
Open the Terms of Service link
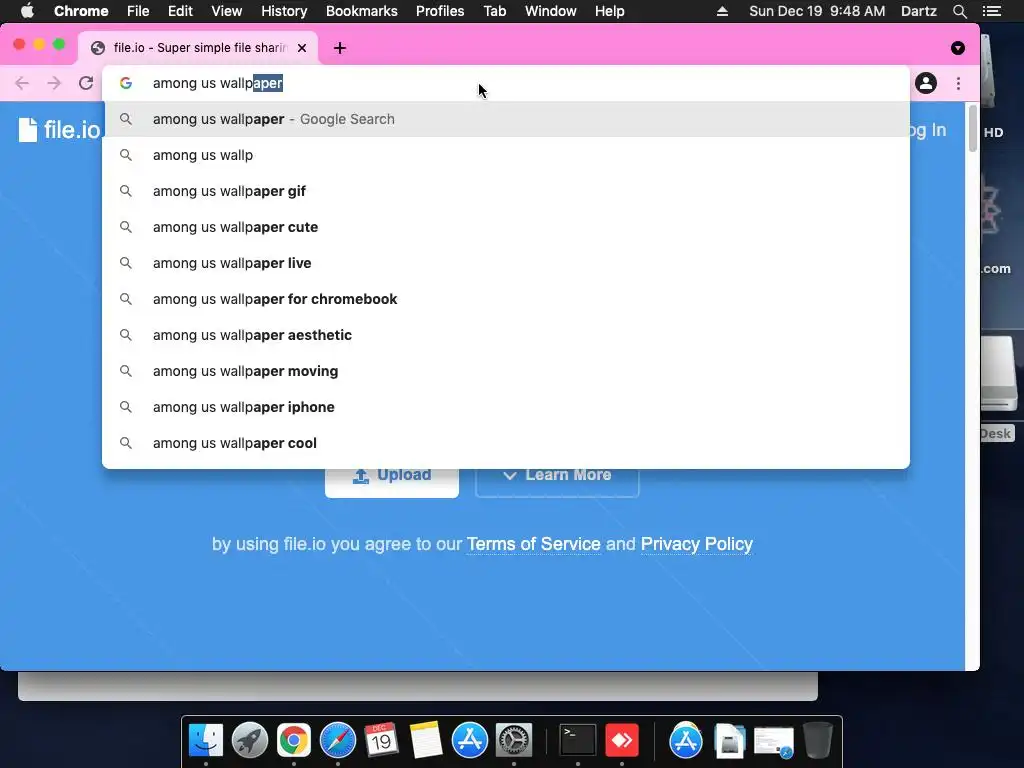[534, 544]
